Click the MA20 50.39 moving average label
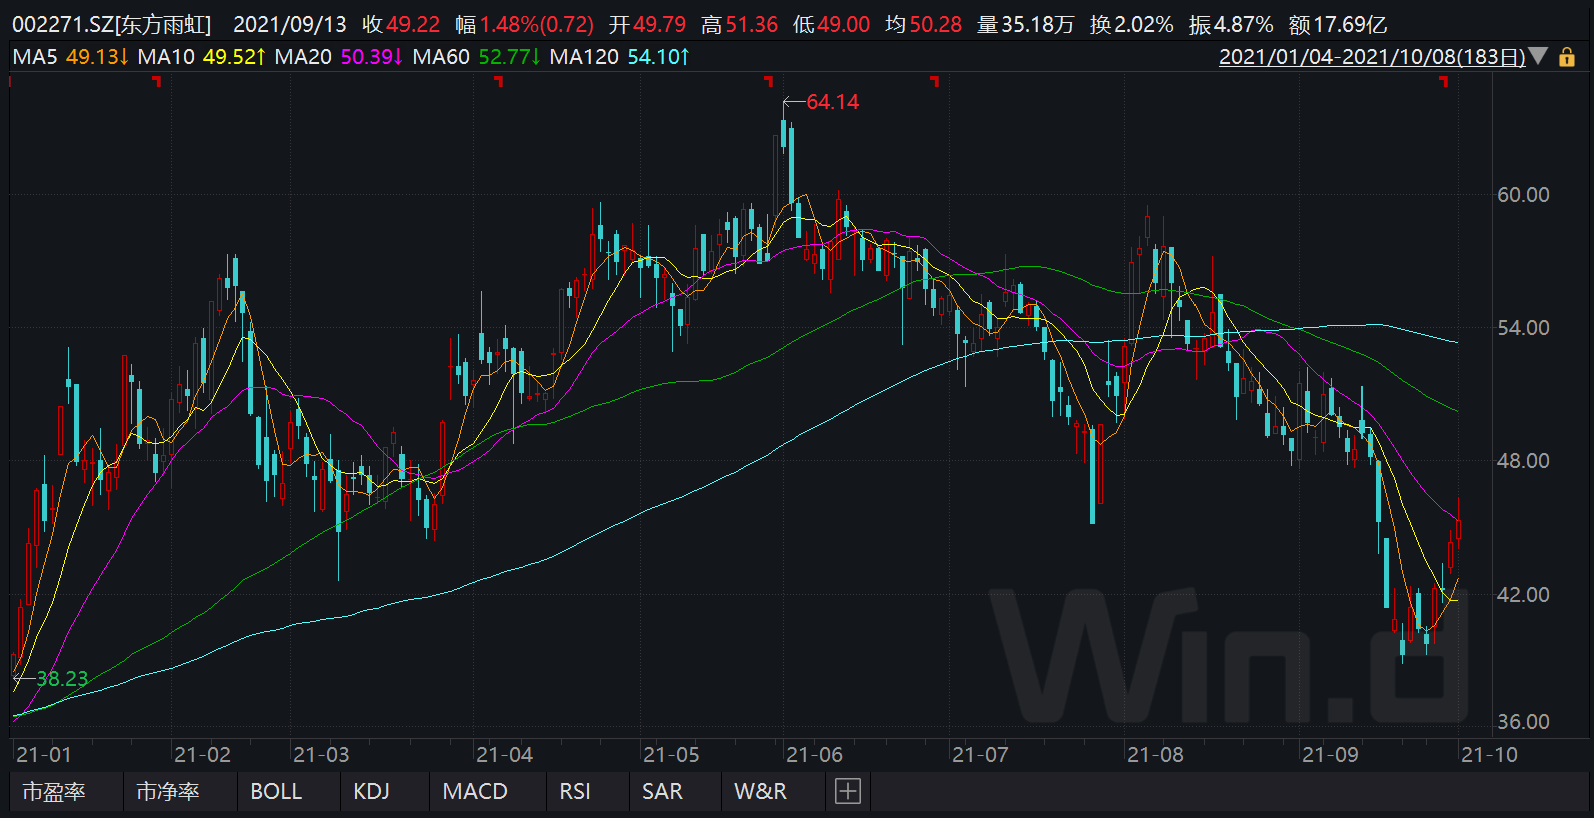Viewport: 1594px width, 818px height. (x=339, y=57)
